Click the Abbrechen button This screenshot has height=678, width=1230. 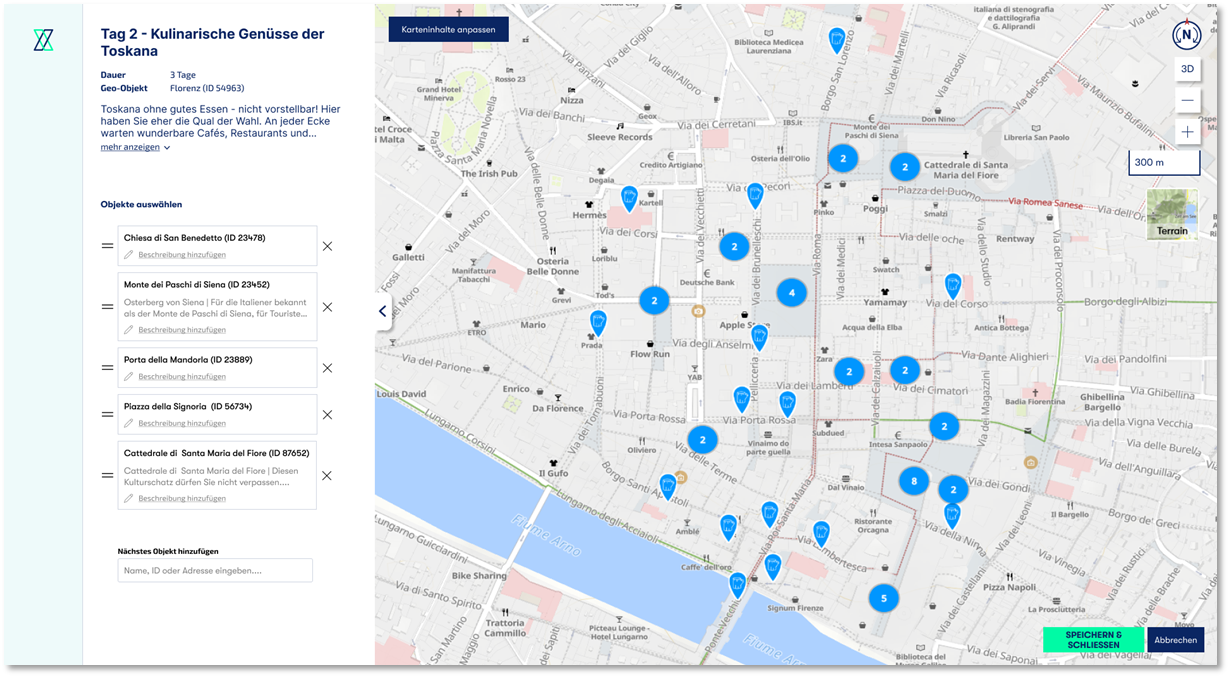click(1175, 640)
